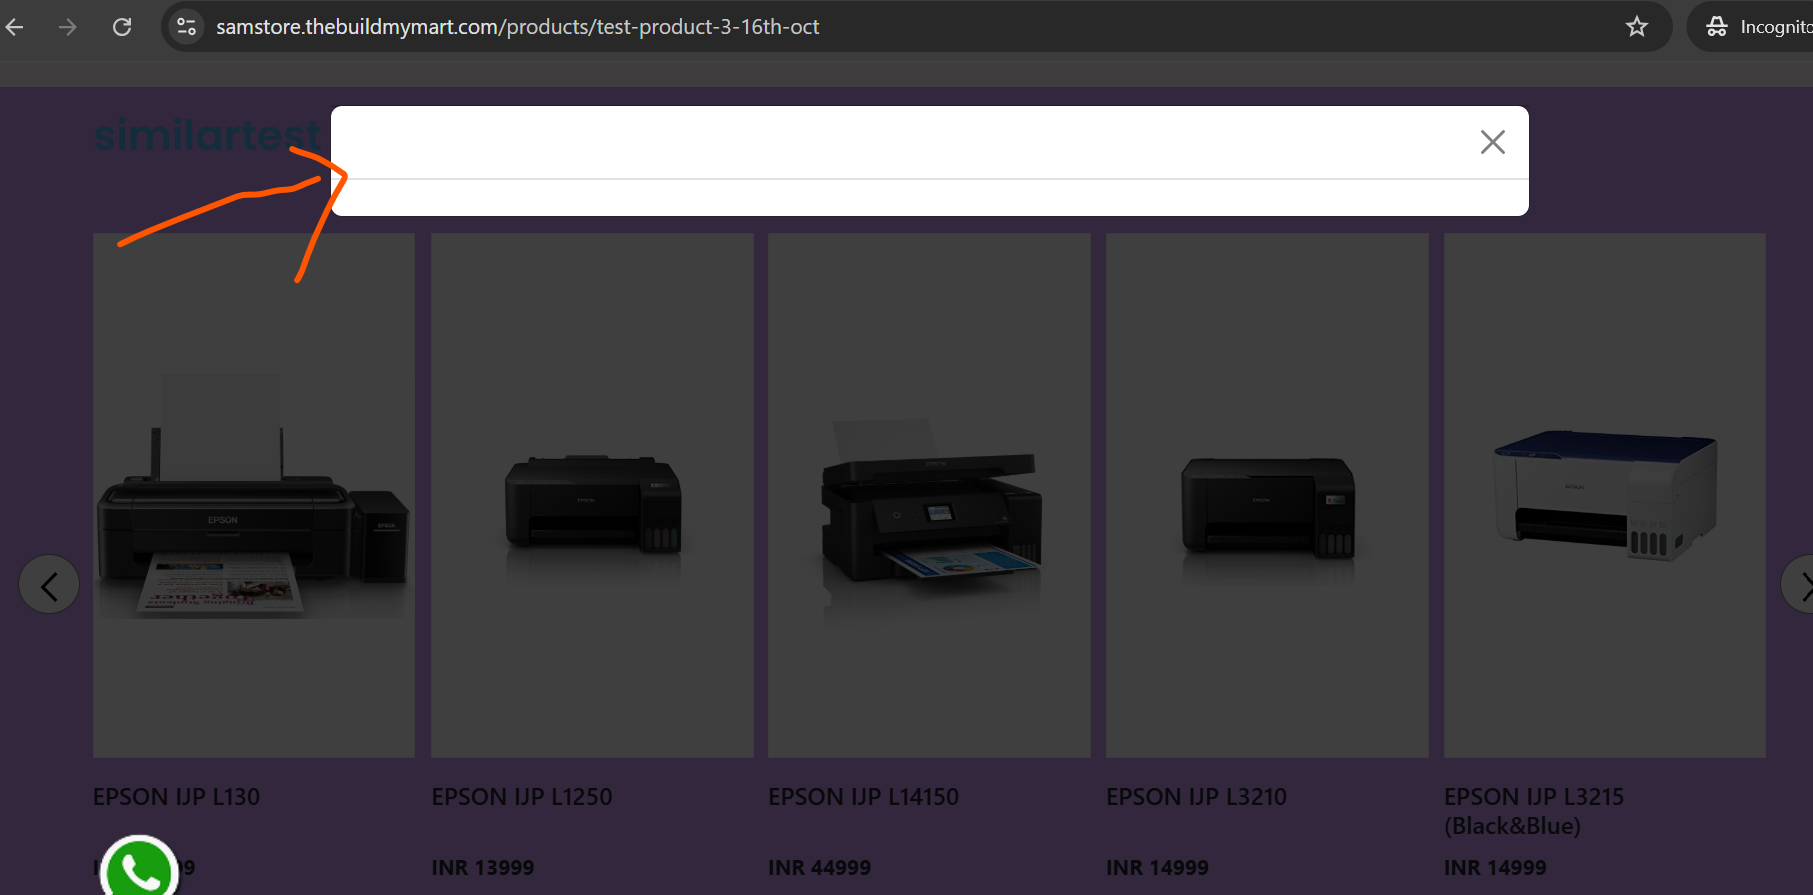Click the similartest heading
This screenshot has width=1813, height=895.
pyautogui.click(x=208, y=135)
